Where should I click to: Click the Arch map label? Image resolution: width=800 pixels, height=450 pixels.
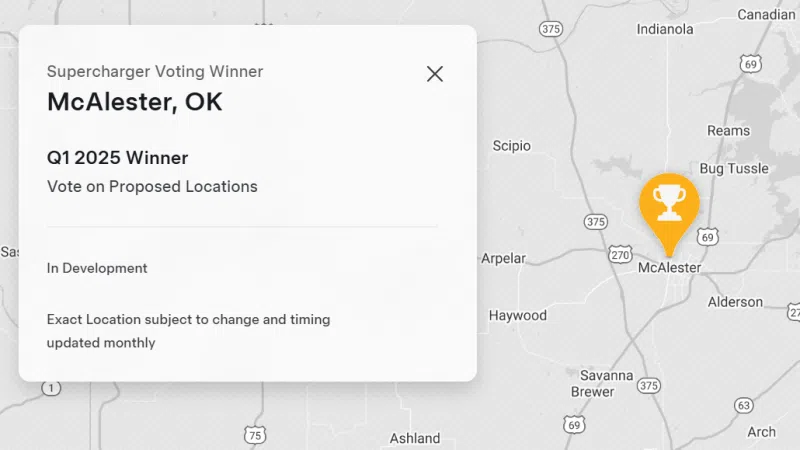pos(761,432)
